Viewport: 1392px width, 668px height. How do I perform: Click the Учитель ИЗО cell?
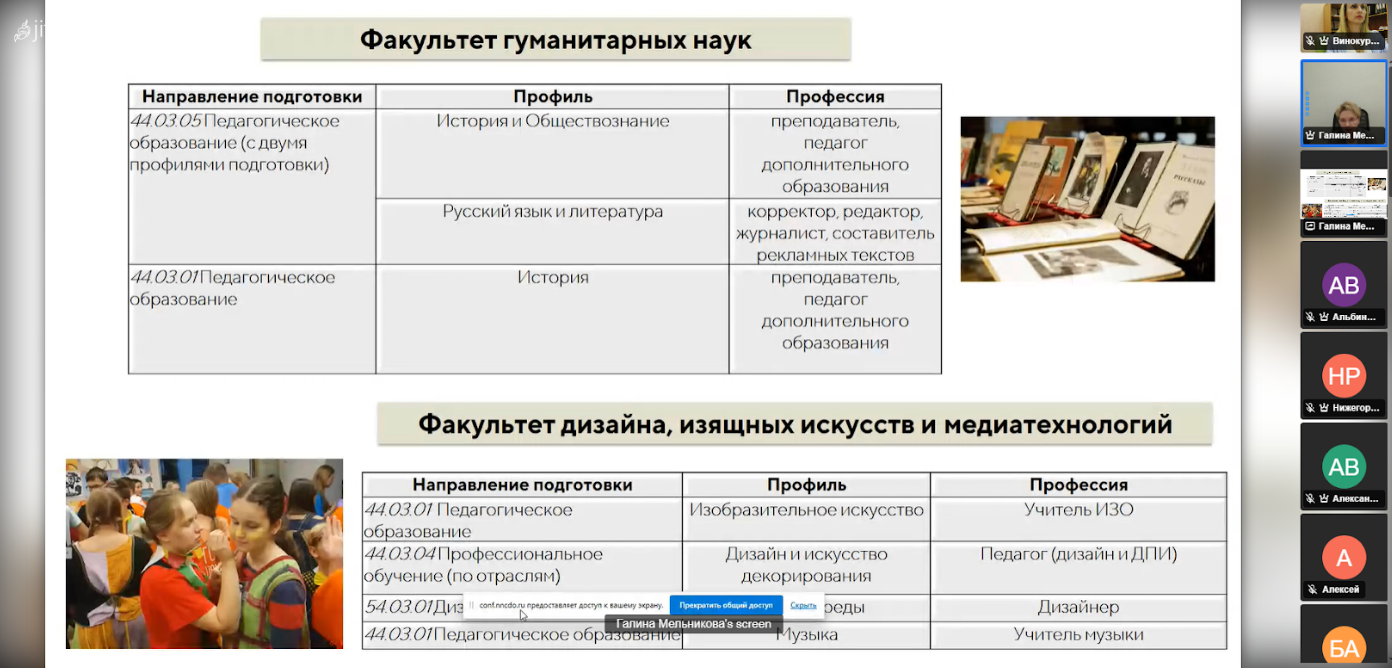point(1079,520)
